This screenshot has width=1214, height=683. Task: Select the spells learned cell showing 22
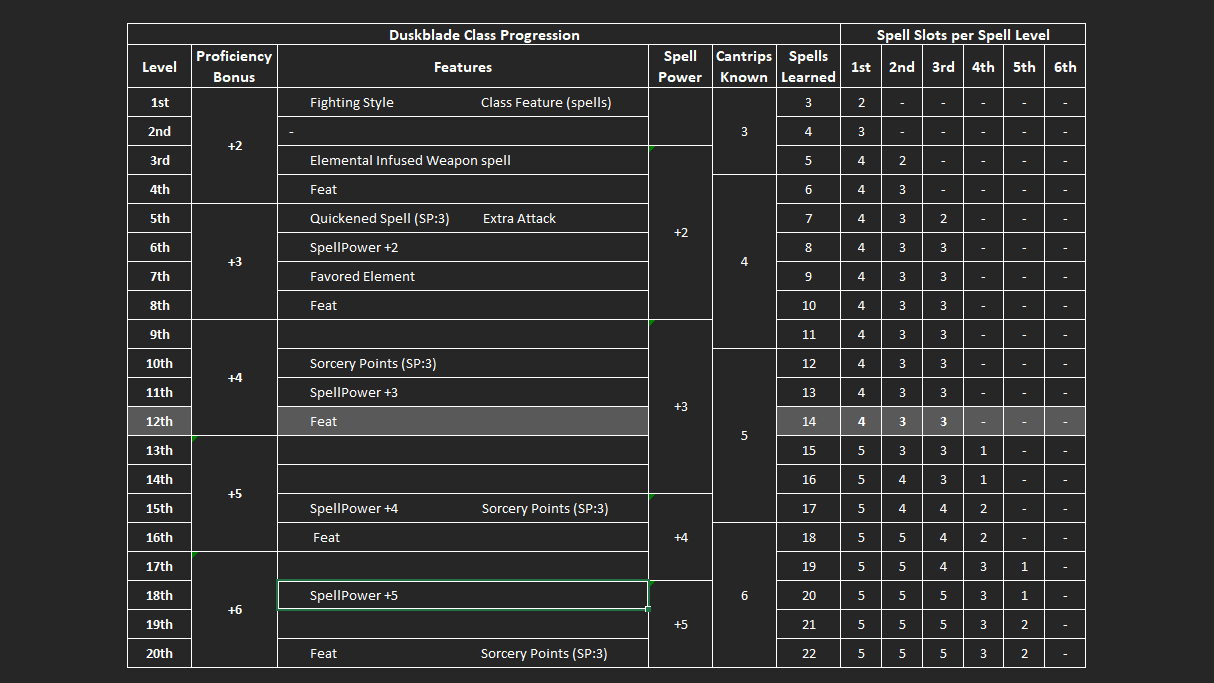tap(808, 654)
